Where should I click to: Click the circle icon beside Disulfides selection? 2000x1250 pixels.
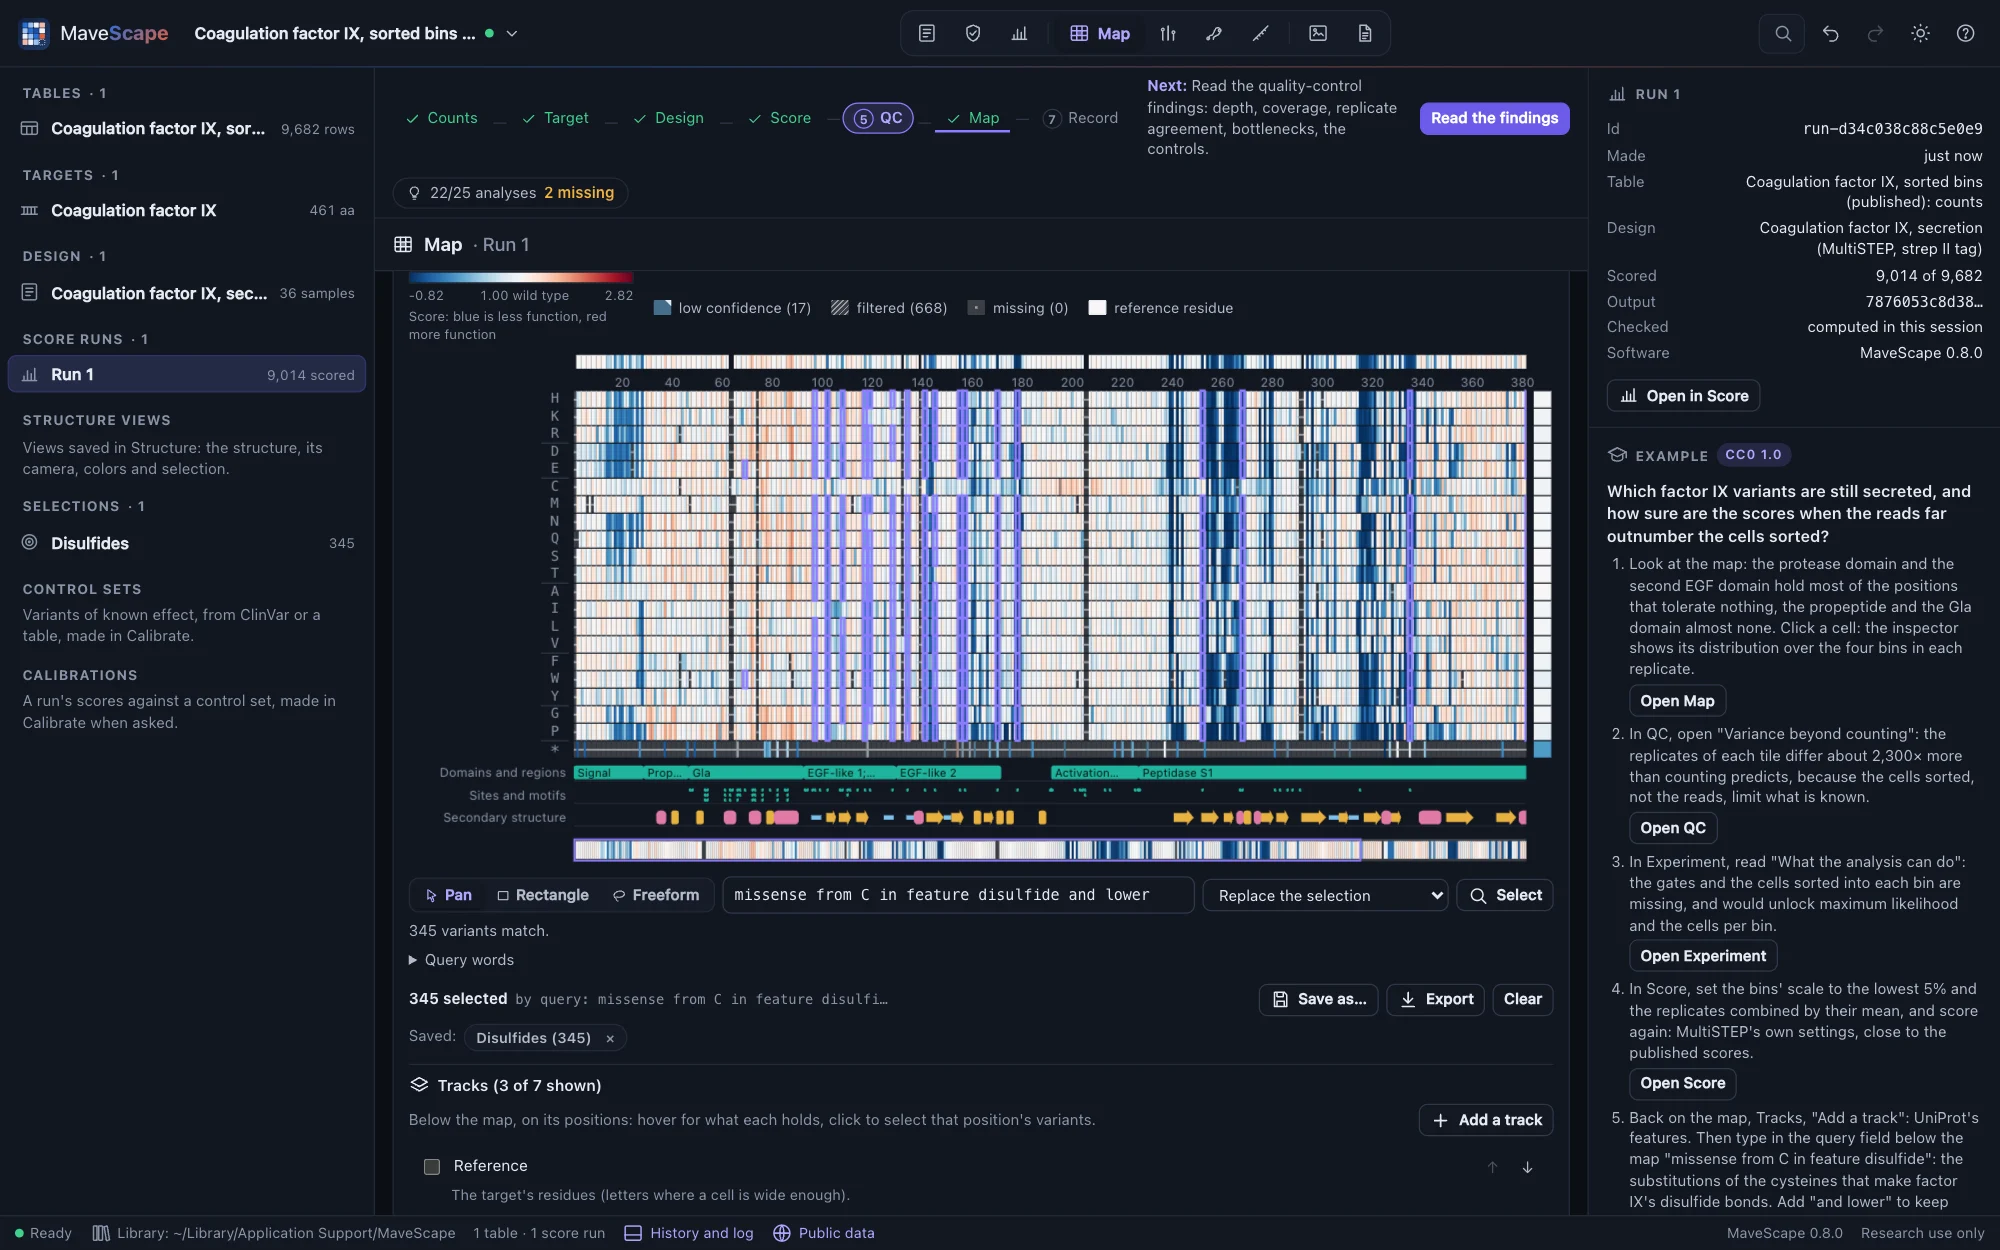click(30, 542)
